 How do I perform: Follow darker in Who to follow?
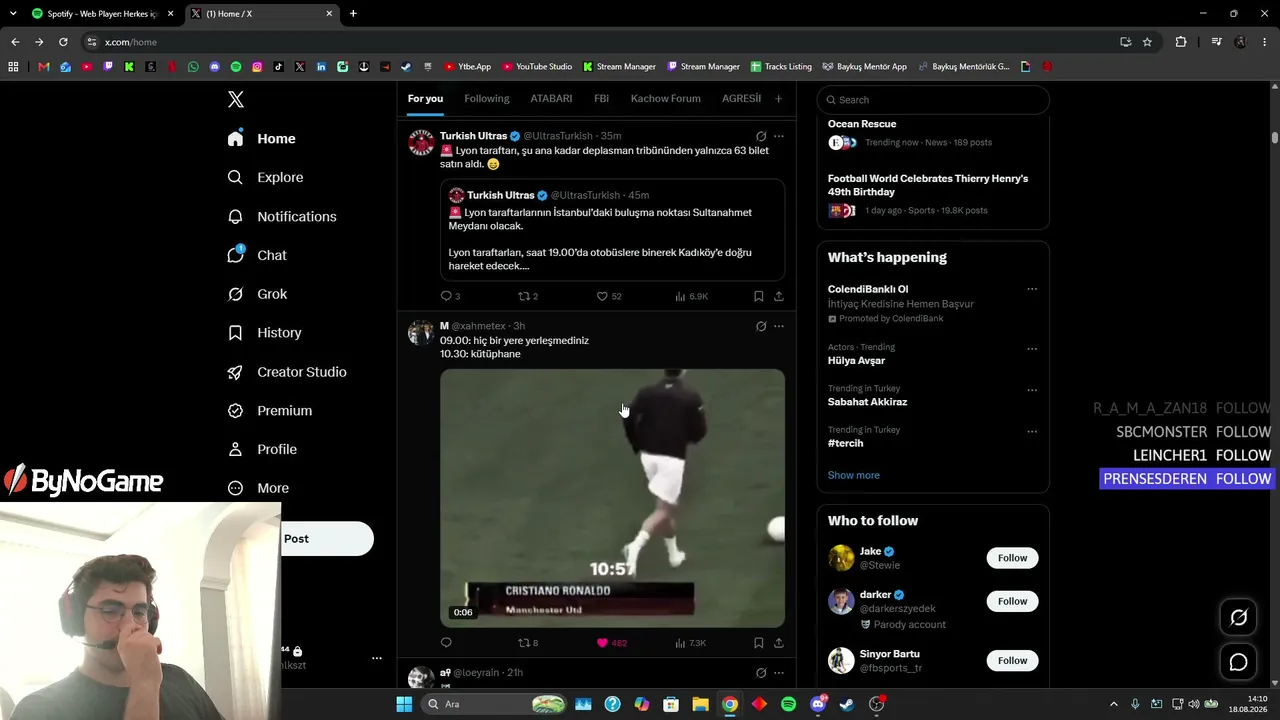pos(1012,601)
